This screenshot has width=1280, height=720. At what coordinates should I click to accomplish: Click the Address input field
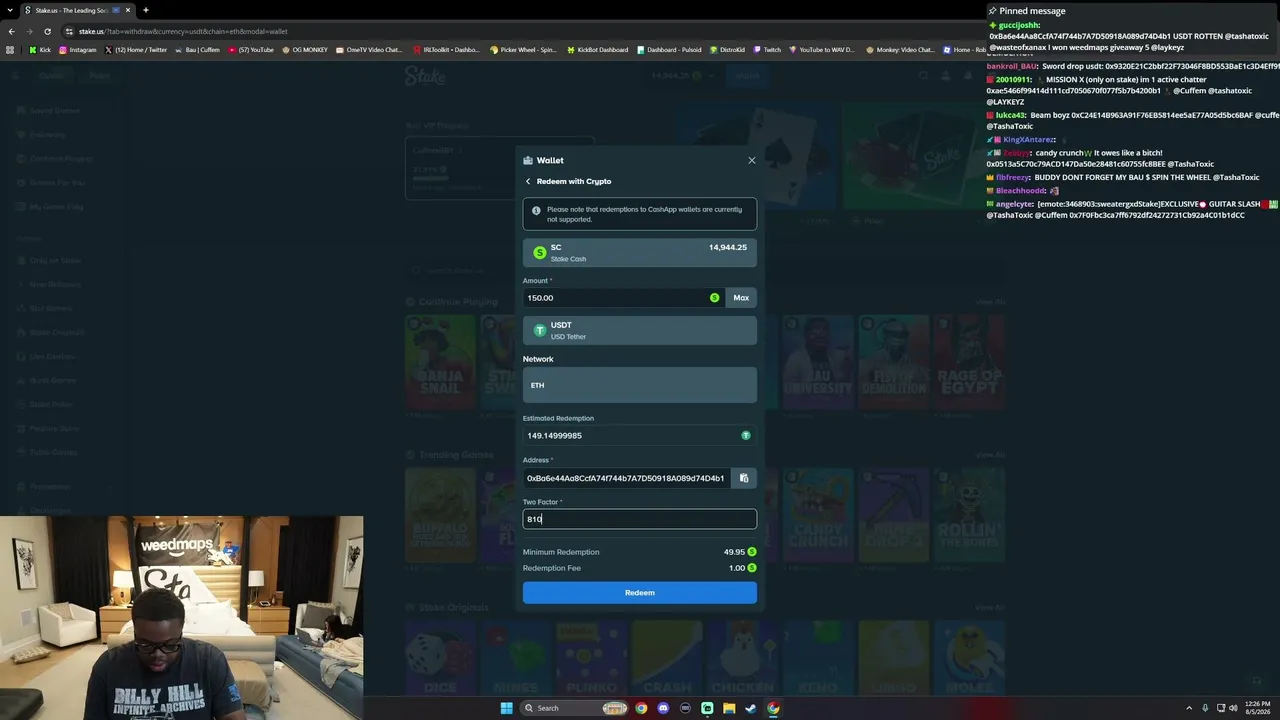626,478
